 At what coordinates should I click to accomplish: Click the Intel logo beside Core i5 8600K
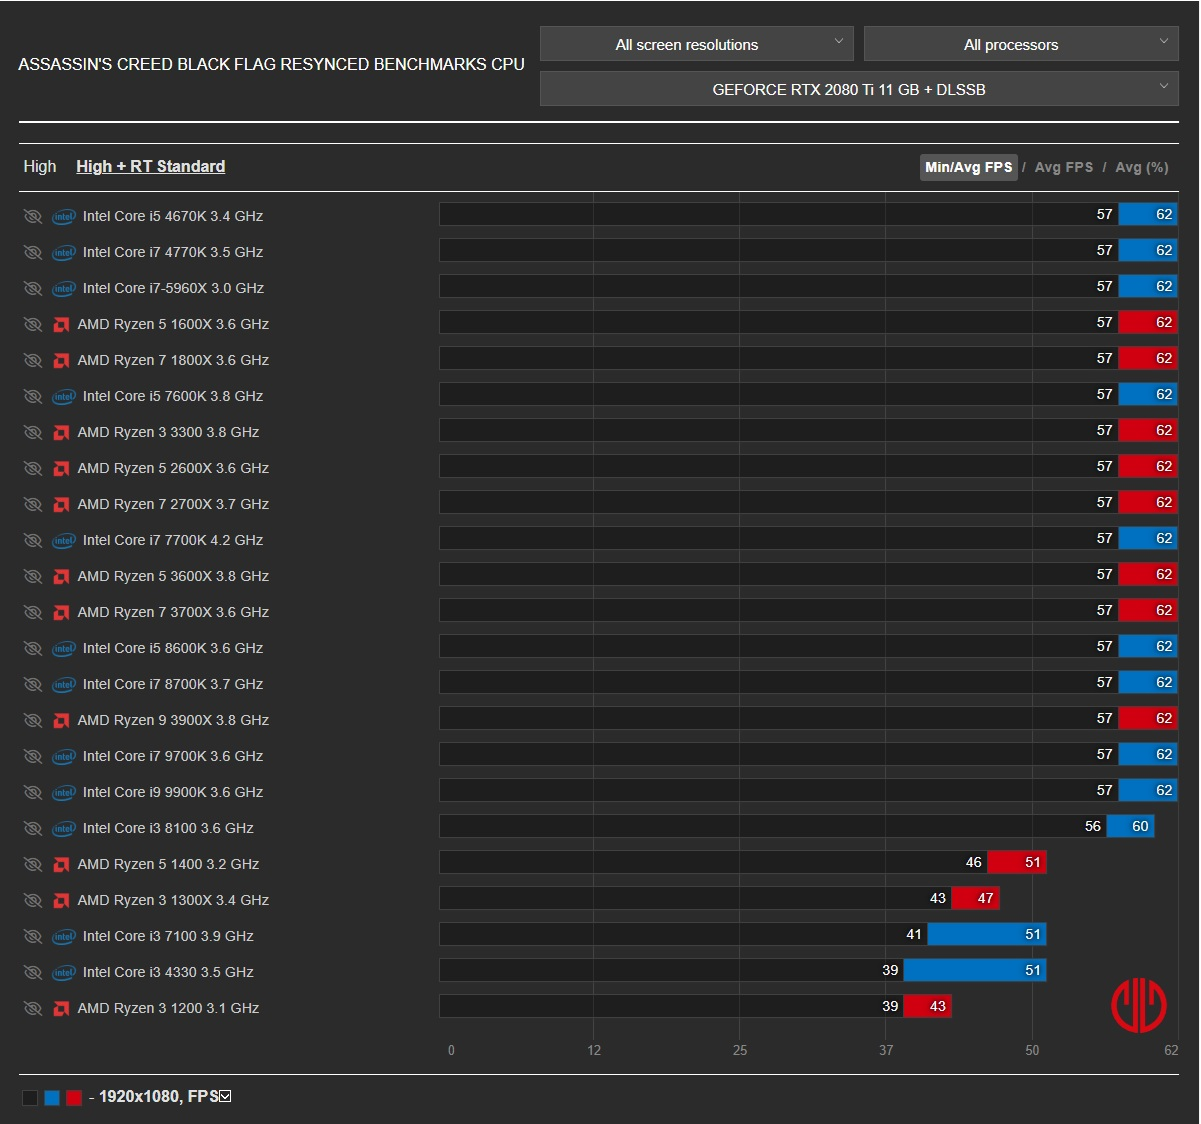click(x=64, y=649)
